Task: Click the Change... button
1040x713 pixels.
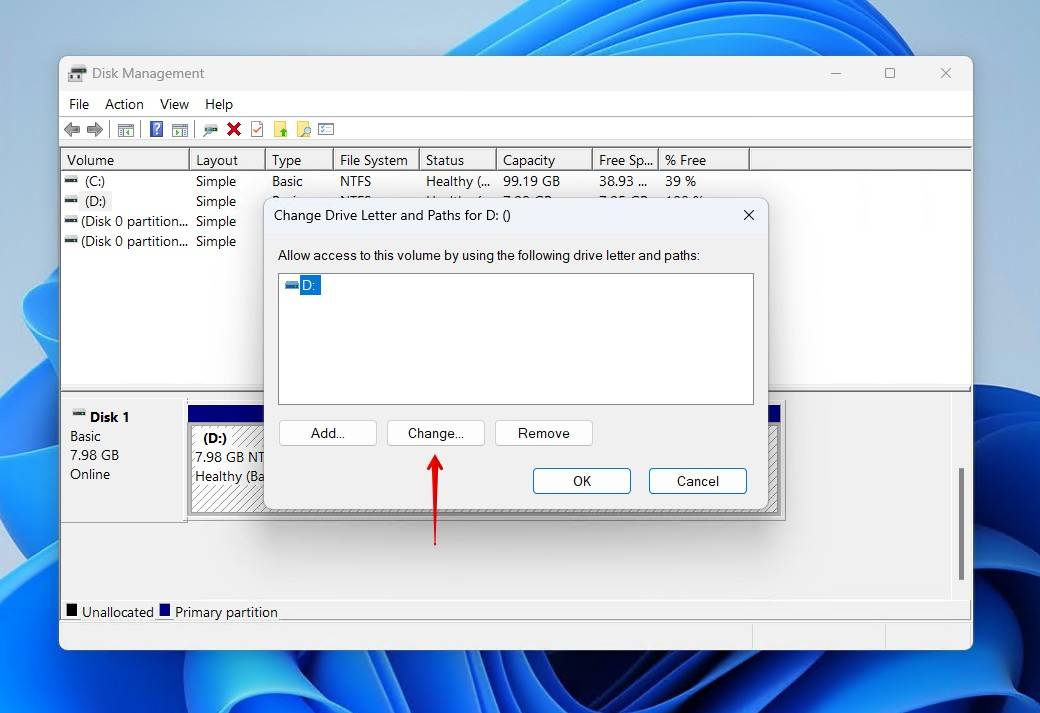Action: click(436, 433)
